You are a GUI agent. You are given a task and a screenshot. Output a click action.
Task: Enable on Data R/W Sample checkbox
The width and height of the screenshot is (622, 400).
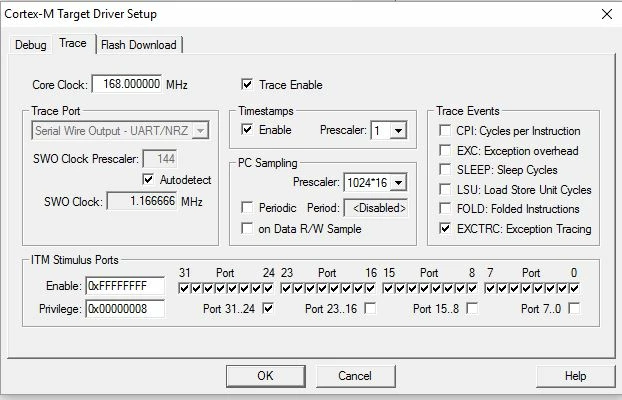coord(247,228)
